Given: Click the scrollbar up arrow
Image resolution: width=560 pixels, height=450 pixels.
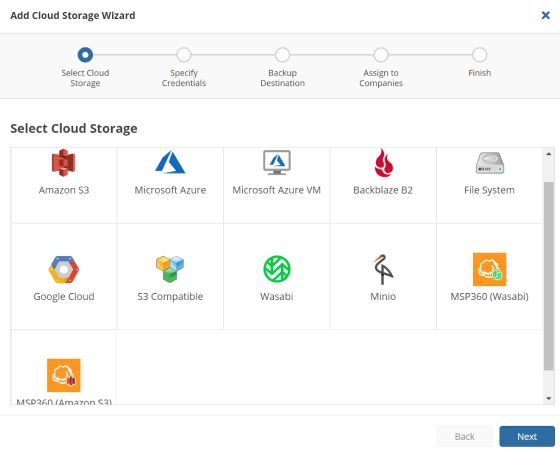Looking at the screenshot, I should click(549, 154).
